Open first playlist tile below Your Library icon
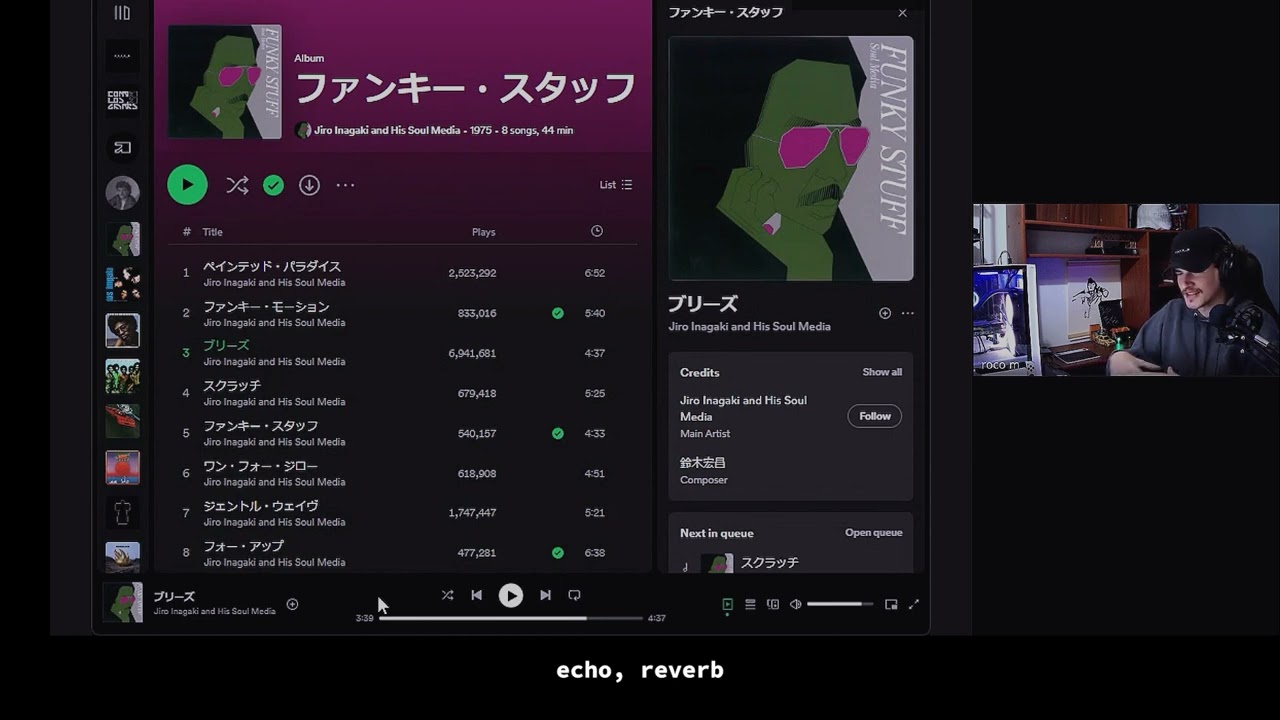The height and width of the screenshot is (720, 1280). [x=123, y=56]
